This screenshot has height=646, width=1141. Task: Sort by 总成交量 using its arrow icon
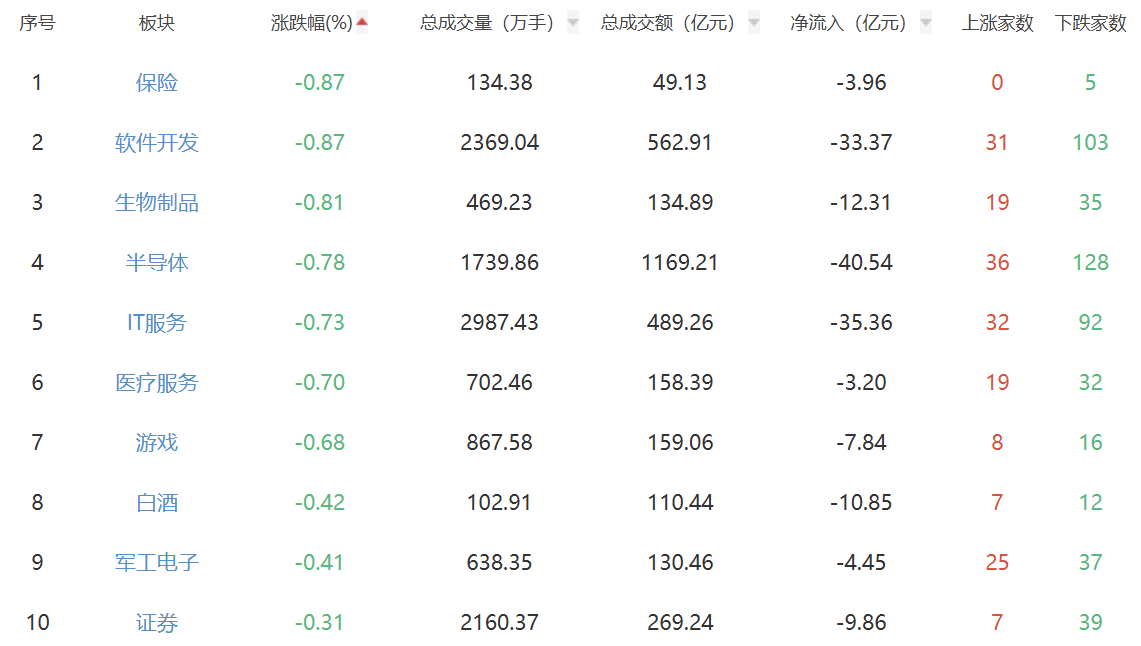572,22
